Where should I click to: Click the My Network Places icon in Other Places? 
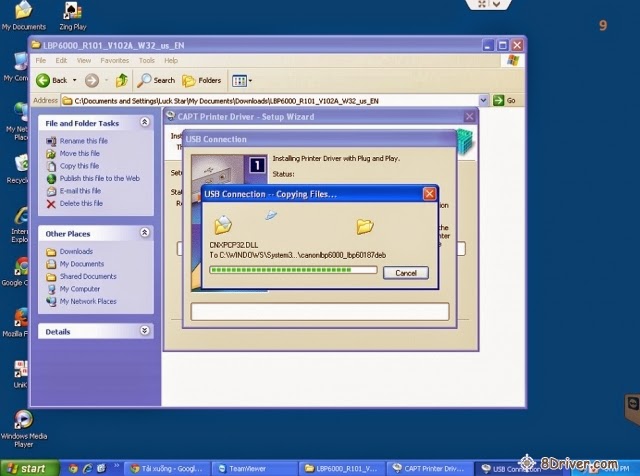[x=51, y=302]
